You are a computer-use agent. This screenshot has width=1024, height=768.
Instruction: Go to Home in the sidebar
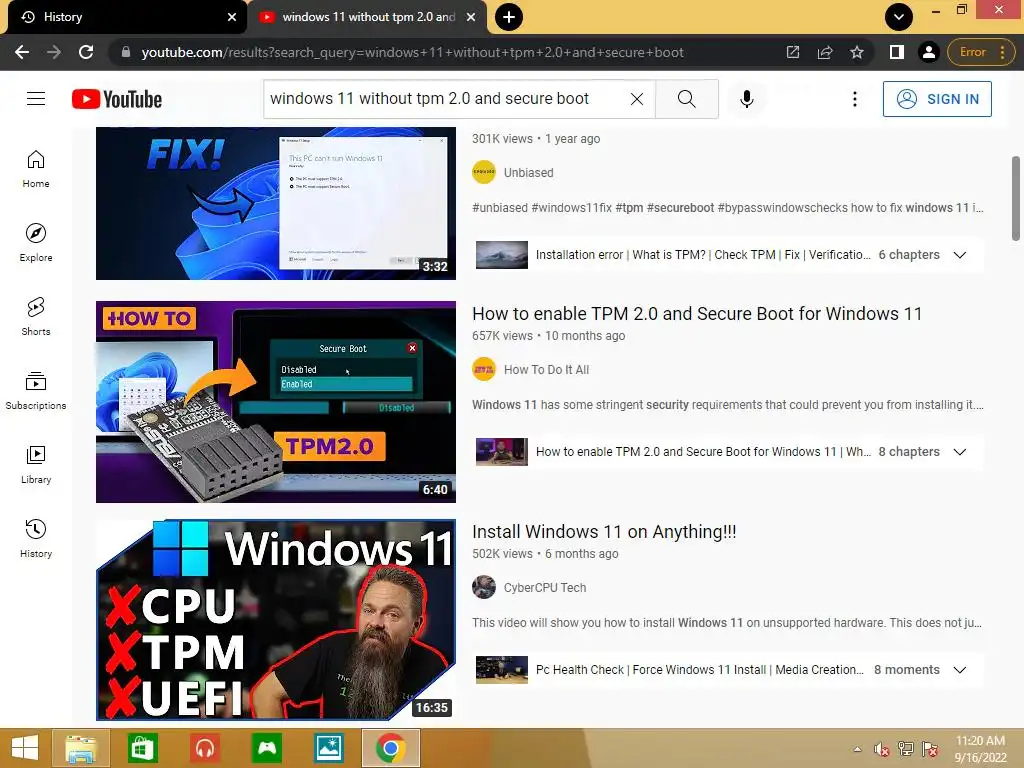click(36, 169)
